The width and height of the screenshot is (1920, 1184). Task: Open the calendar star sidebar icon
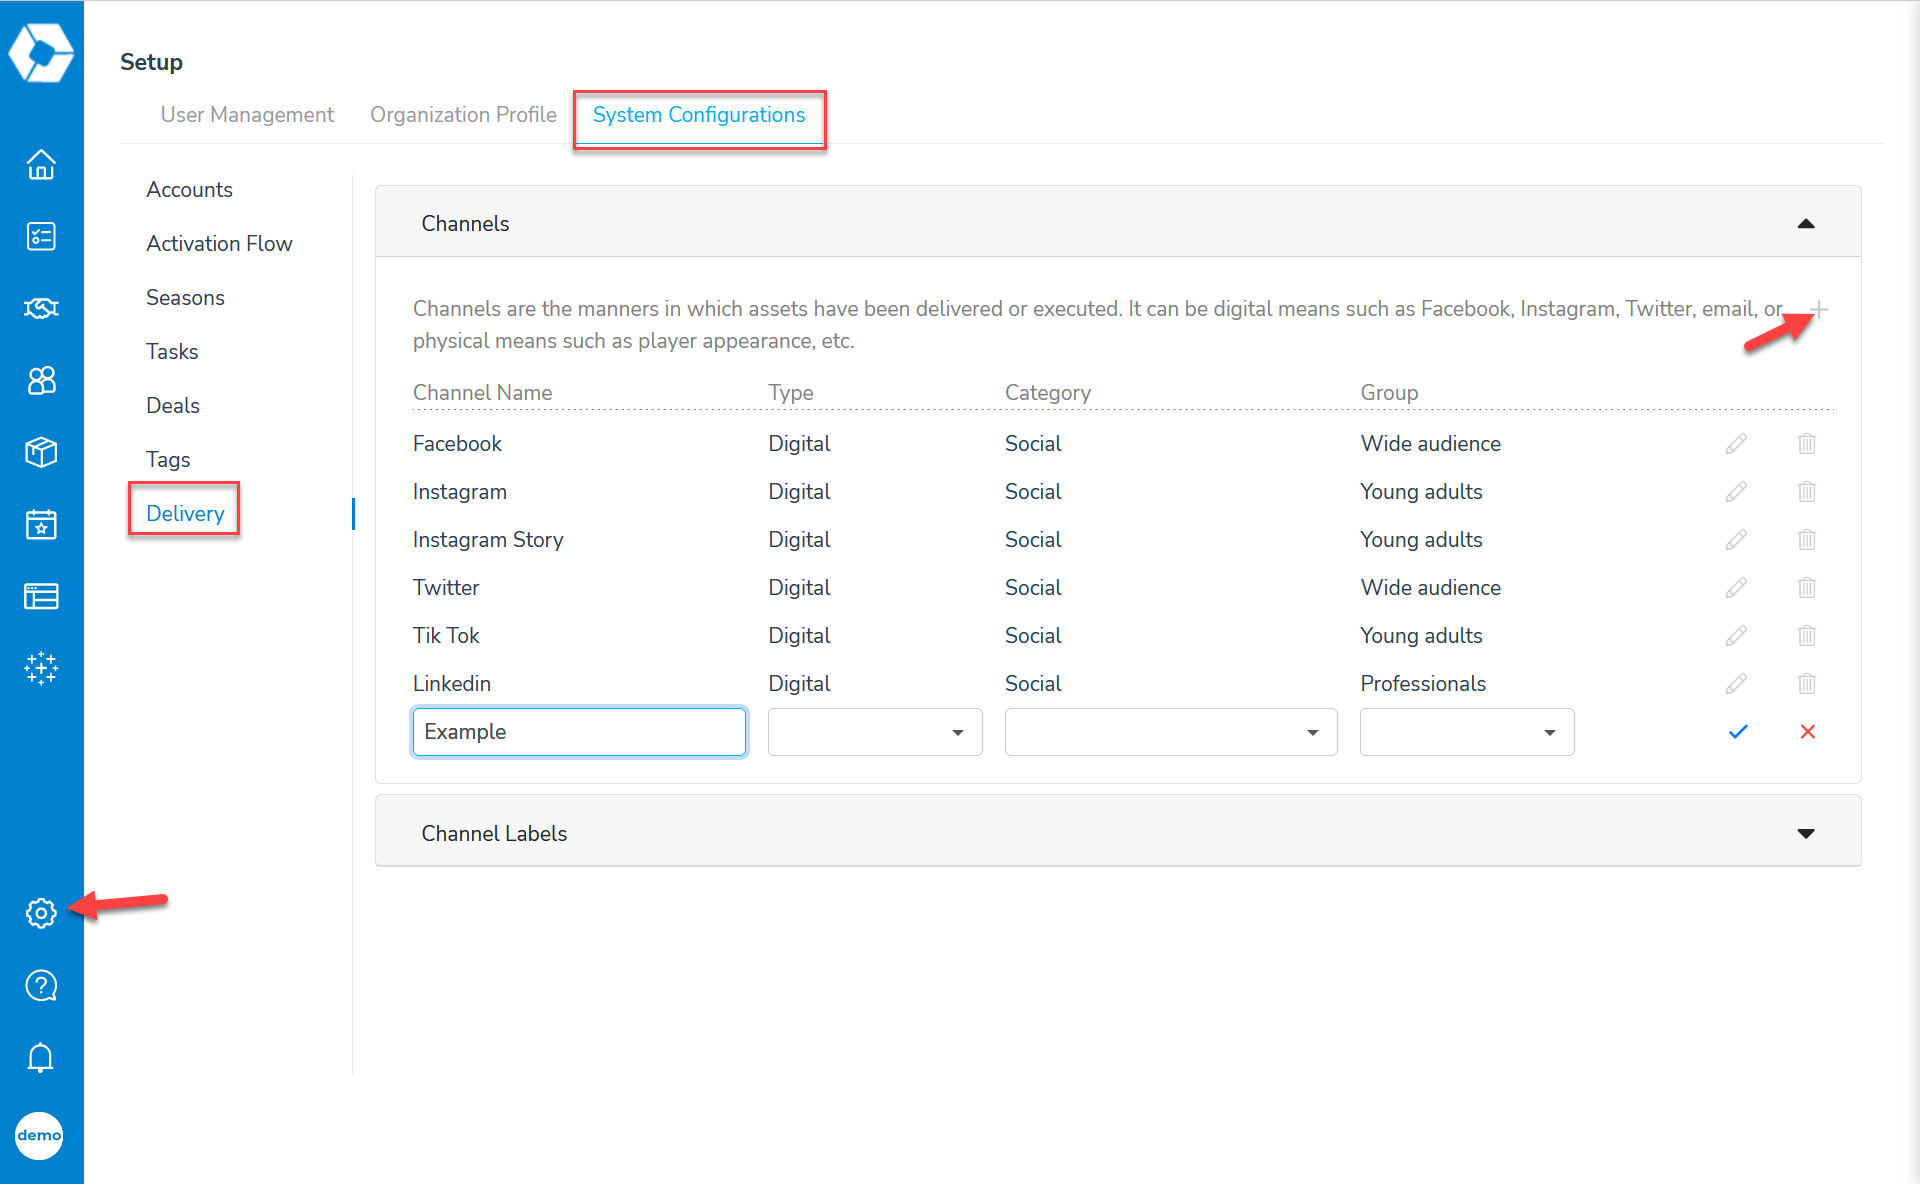pos(41,524)
